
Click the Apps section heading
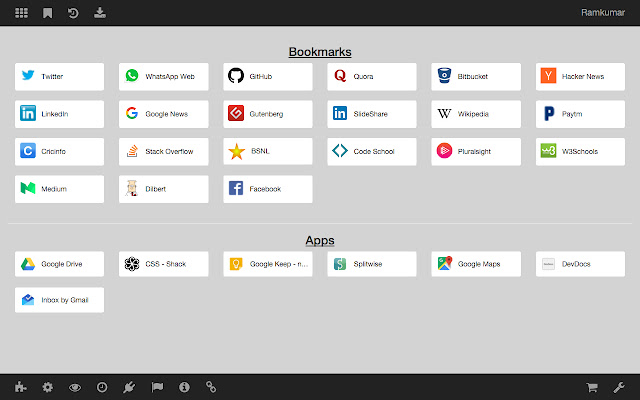tap(320, 240)
